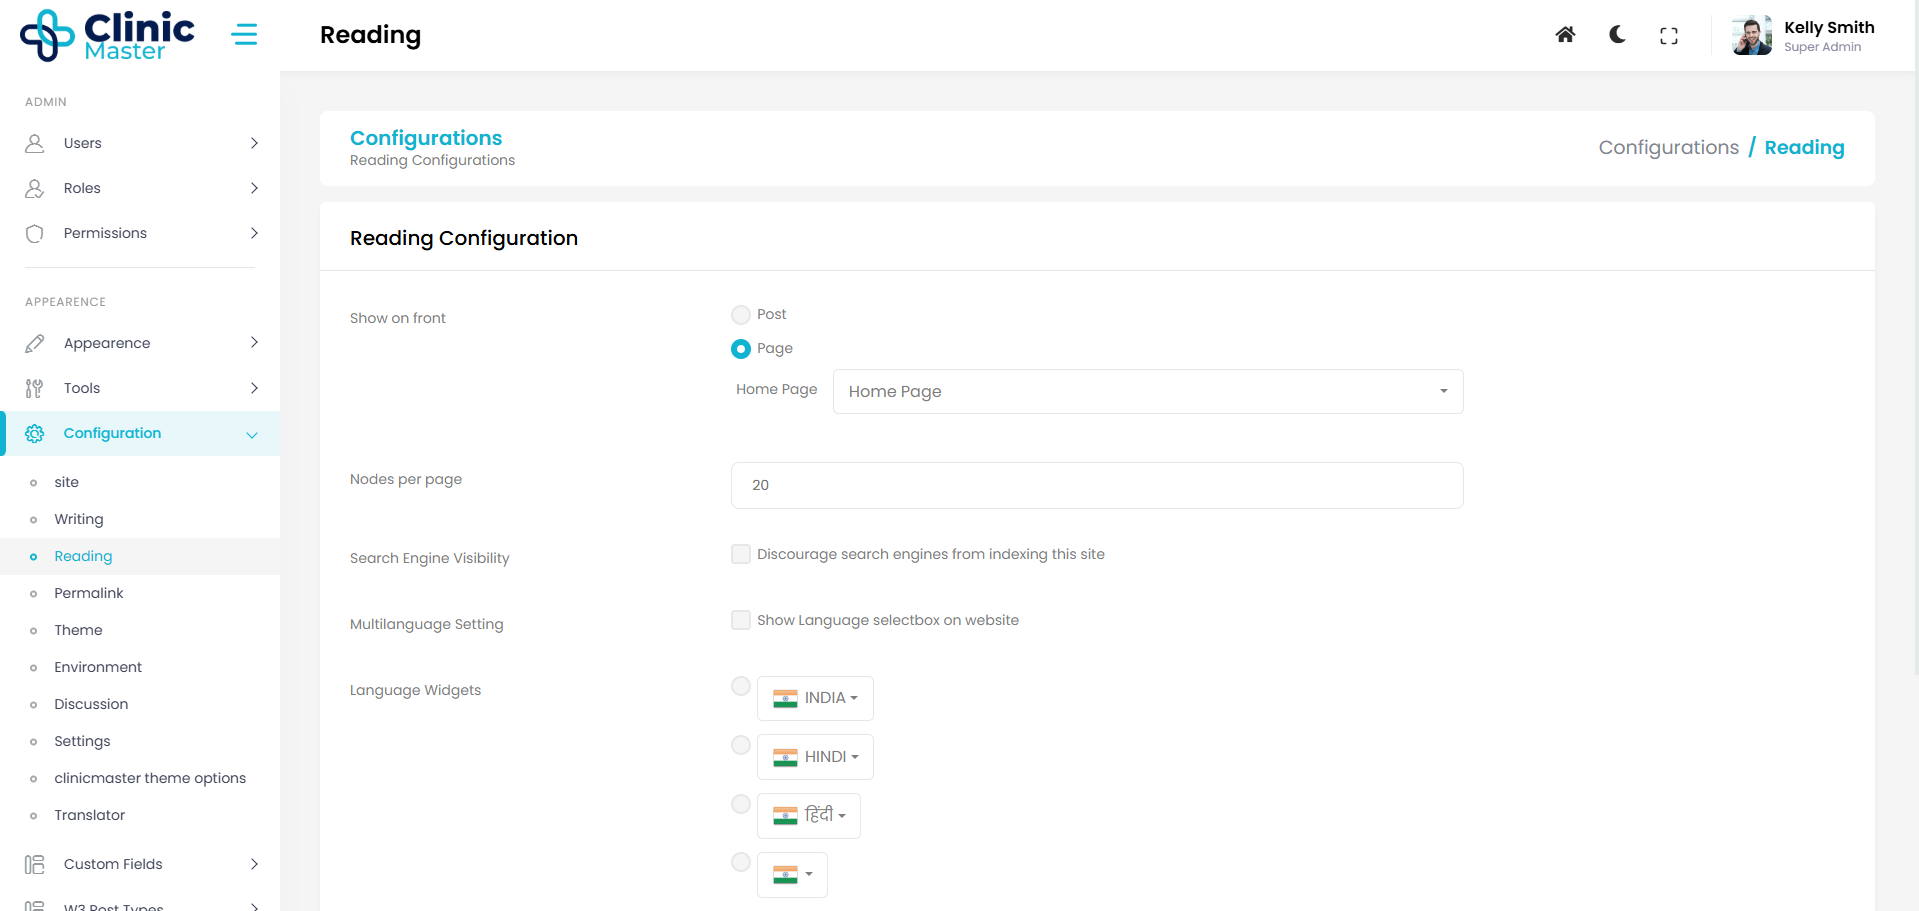Enable discourage search engines checkbox

pos(741,554)
